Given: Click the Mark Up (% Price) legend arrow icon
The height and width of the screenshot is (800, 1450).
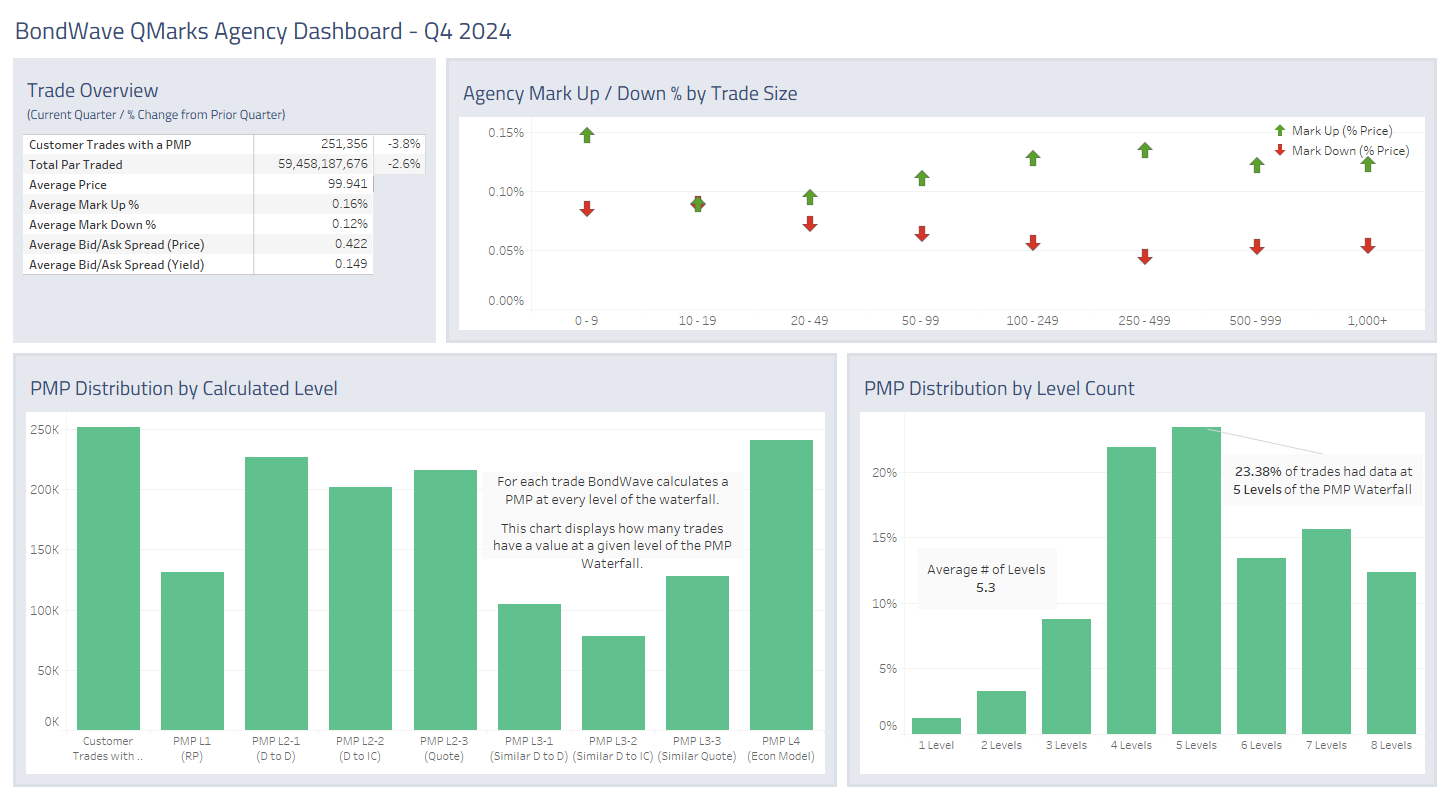Looking at the screenshot, I should tap(1280, 131).
